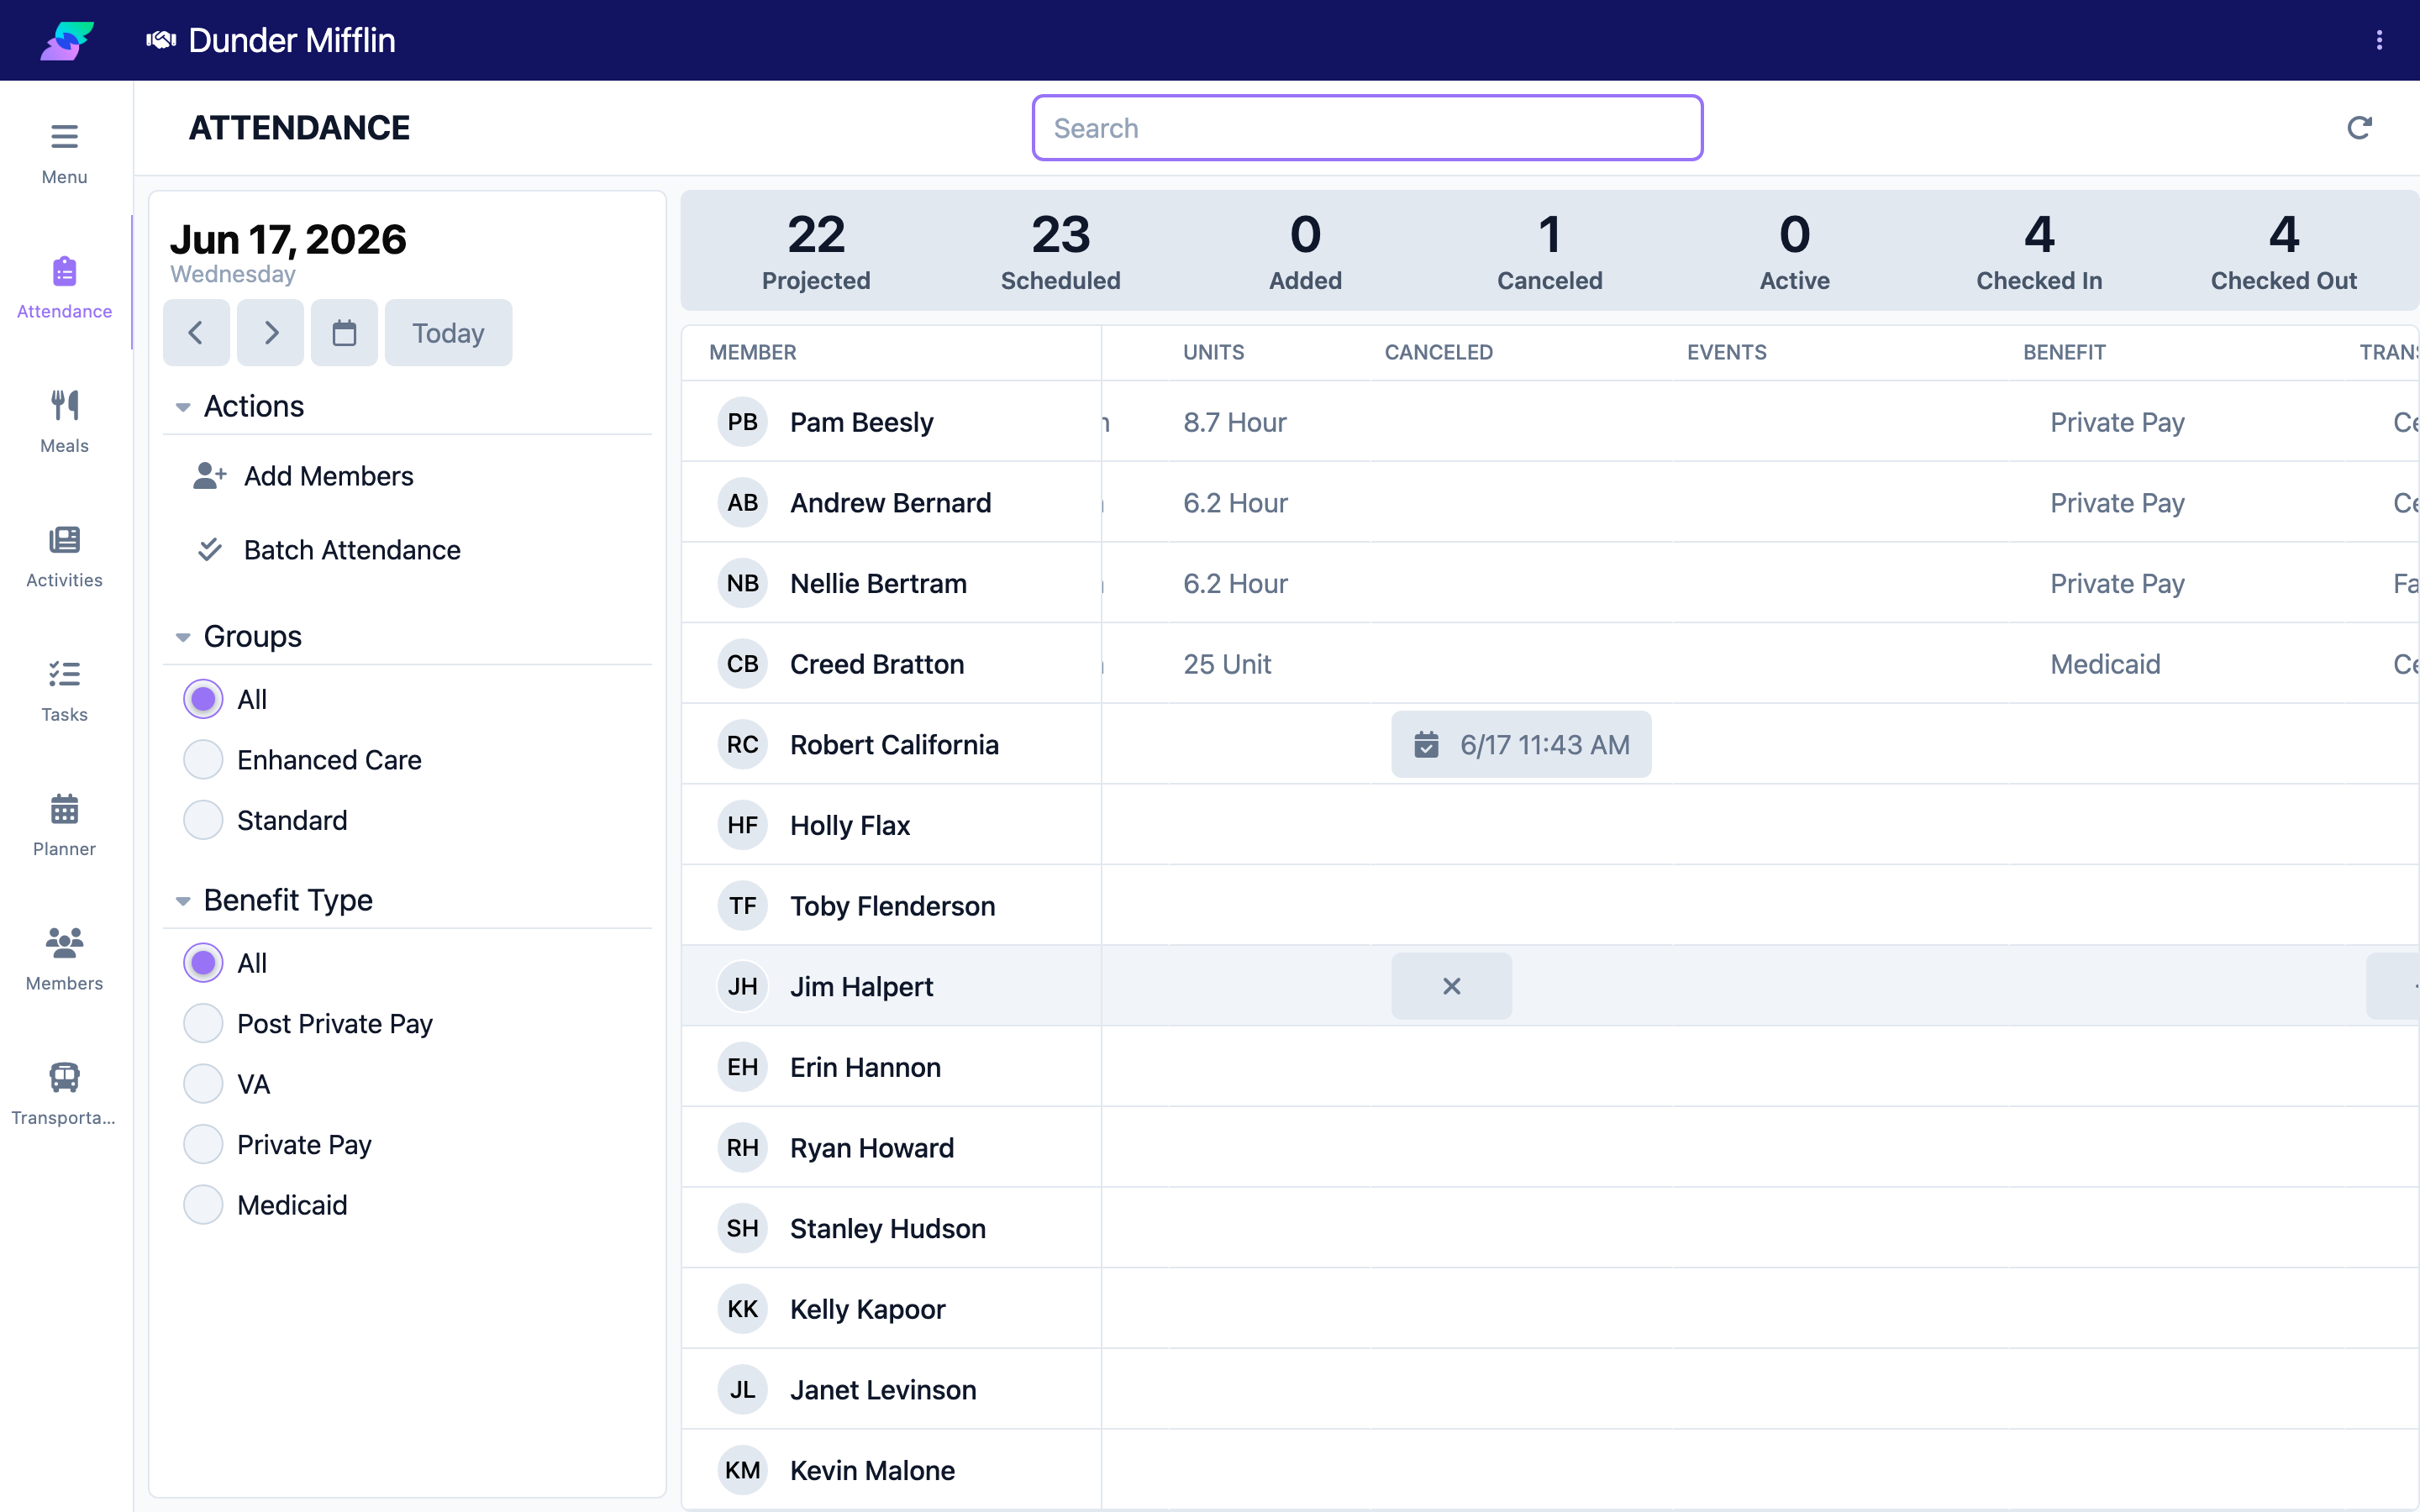Screen dimensions: 2420x1512
Task: Collapse the Actions section
Action: coord(183,407)
